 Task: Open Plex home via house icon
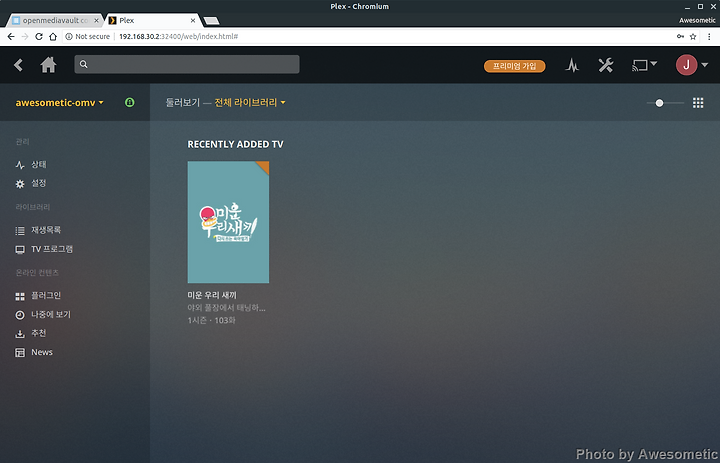click(x=48, y=65)
